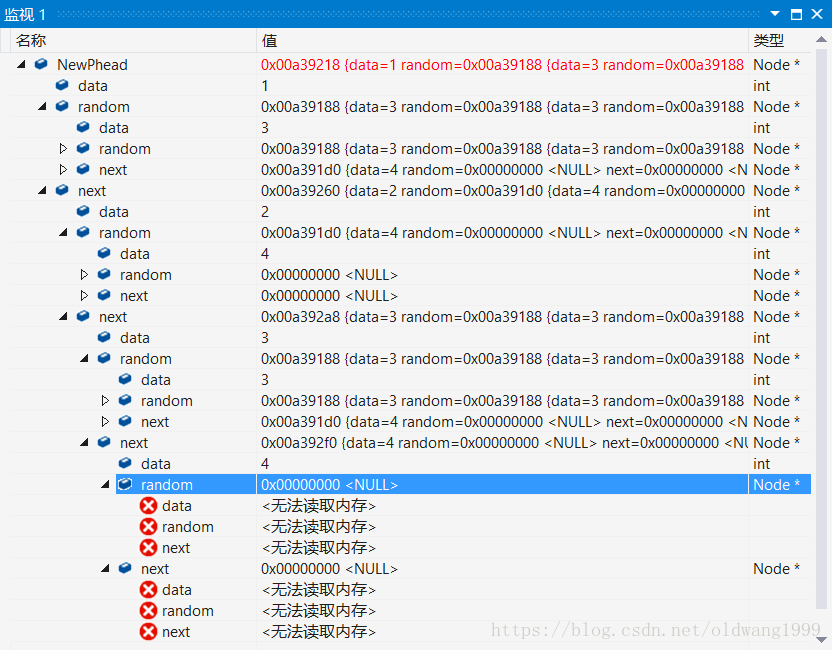The image size is (832, 650).
Task: Click cube icon of next row 0x00a39260
Action: click(x=62, y=190)
